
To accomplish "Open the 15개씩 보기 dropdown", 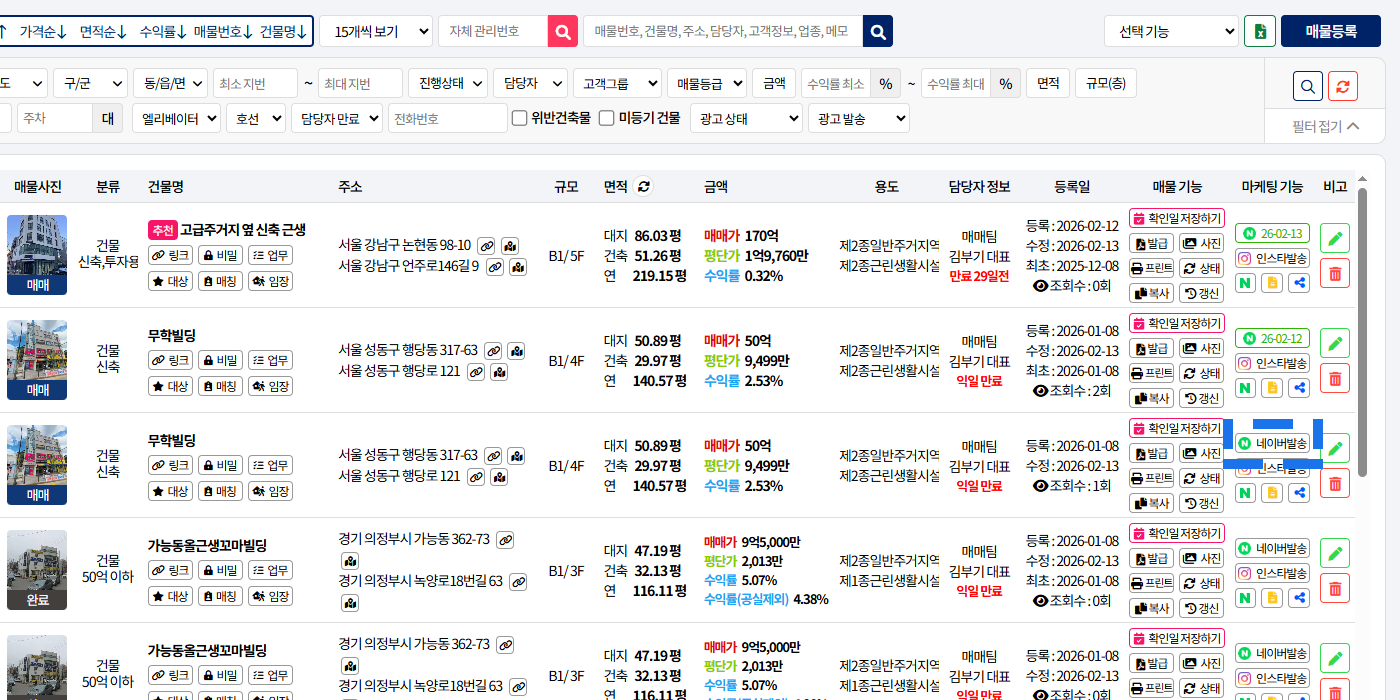I will [x=376, y=31].
